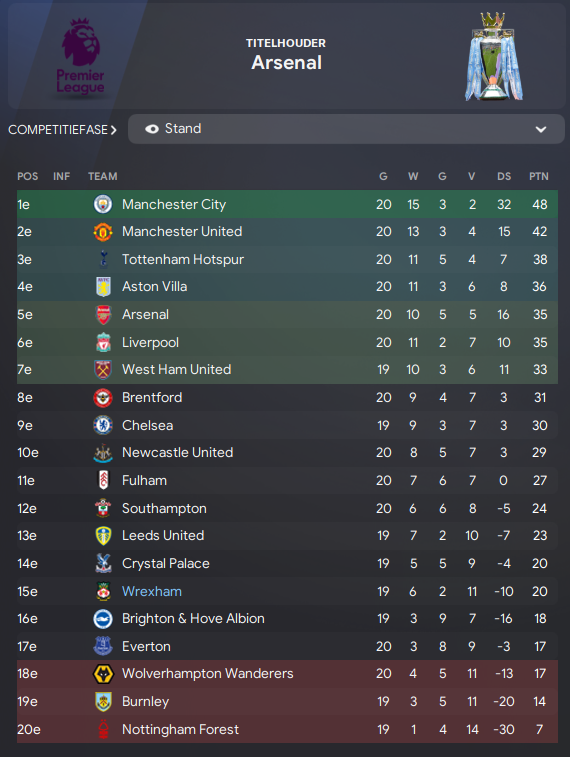Screen dimensions: 570x757
Task: Open the Stand dropdown selector
Action: click(346, 129)
